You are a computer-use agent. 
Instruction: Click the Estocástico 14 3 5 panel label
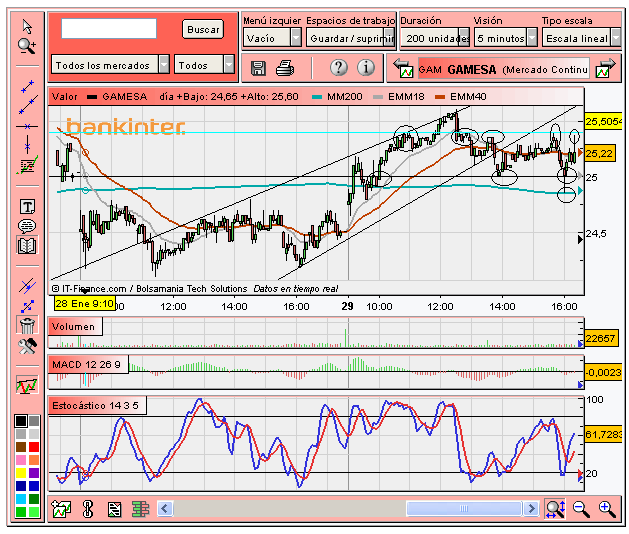pos(97,405)
